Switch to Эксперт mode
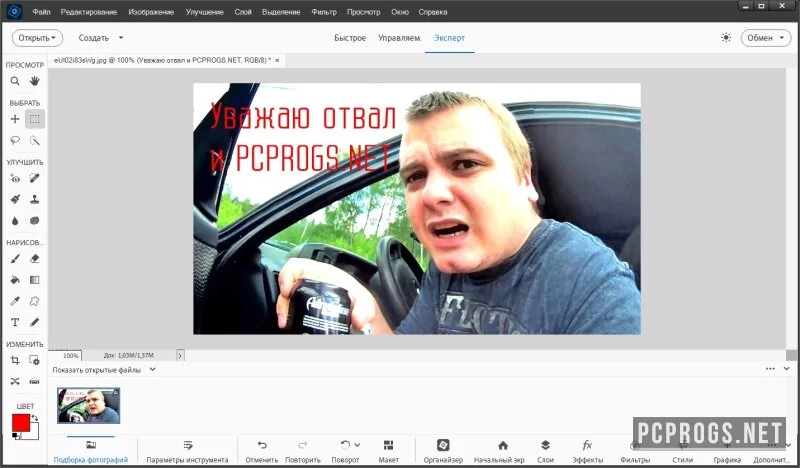Viewport: 800px width, 468px height. pos(449,38)
